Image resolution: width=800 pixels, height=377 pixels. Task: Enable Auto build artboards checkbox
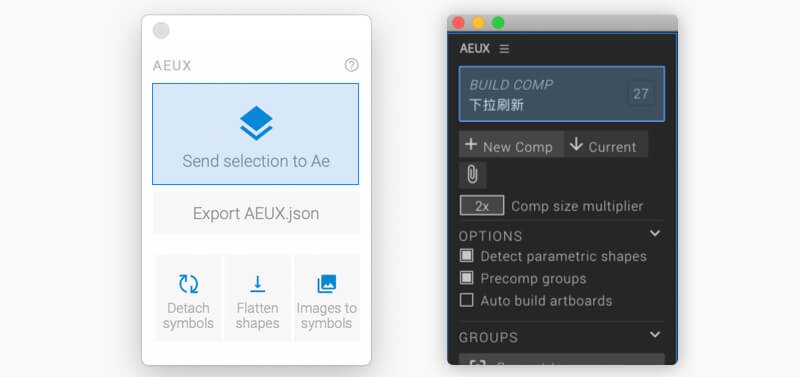point(466,300)
